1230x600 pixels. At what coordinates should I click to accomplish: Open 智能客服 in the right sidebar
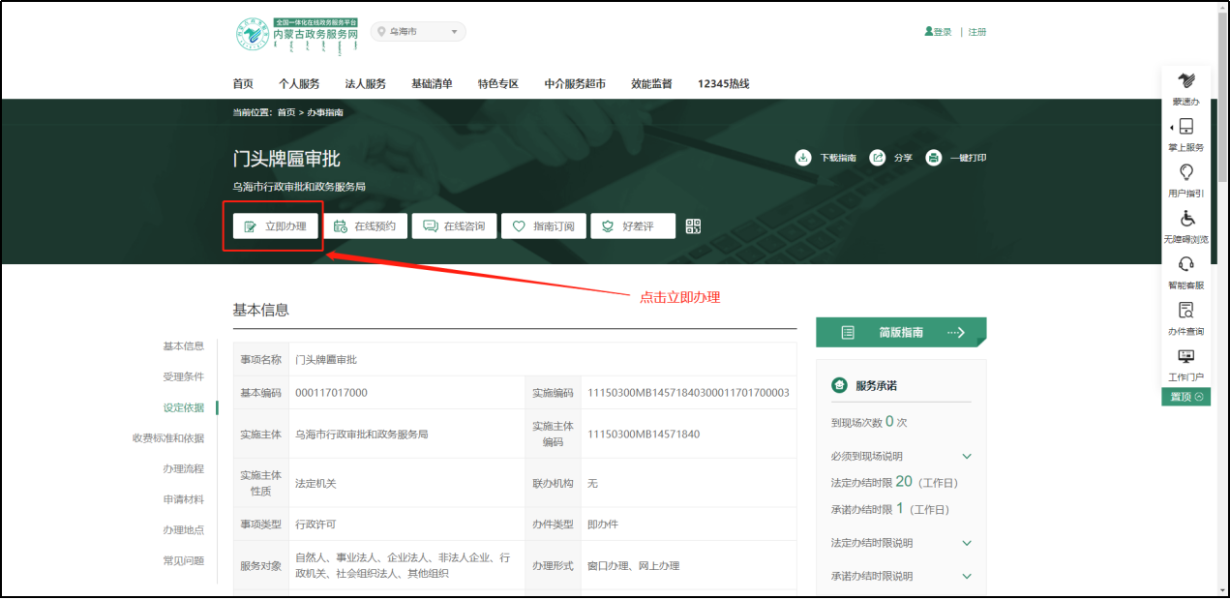tap(1186, 270)
